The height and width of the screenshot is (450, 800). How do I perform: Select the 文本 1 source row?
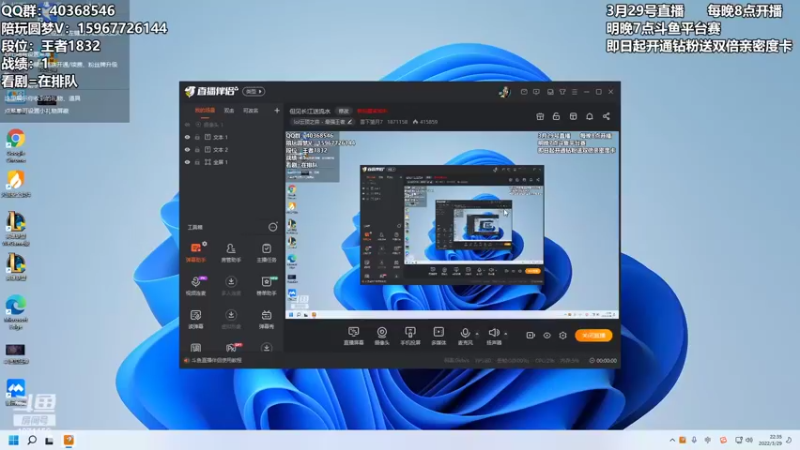[x=232, y=137]
